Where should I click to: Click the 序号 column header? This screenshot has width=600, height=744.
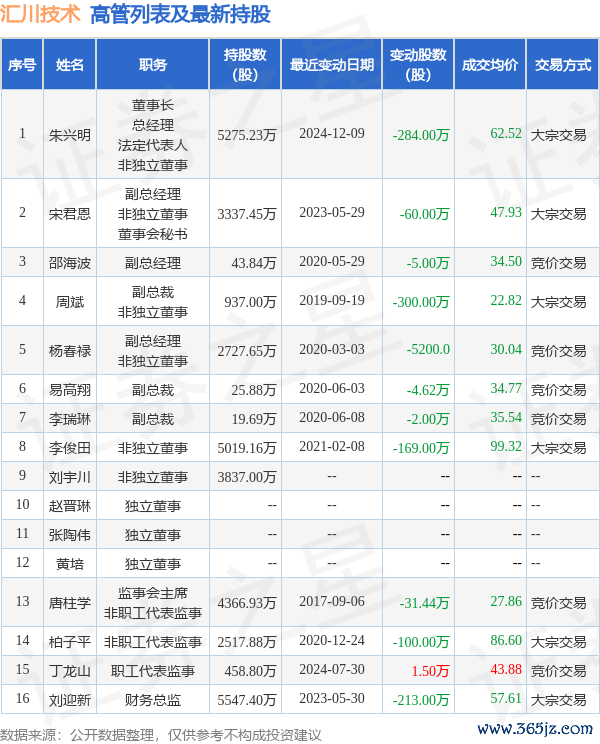click(22, 65)
